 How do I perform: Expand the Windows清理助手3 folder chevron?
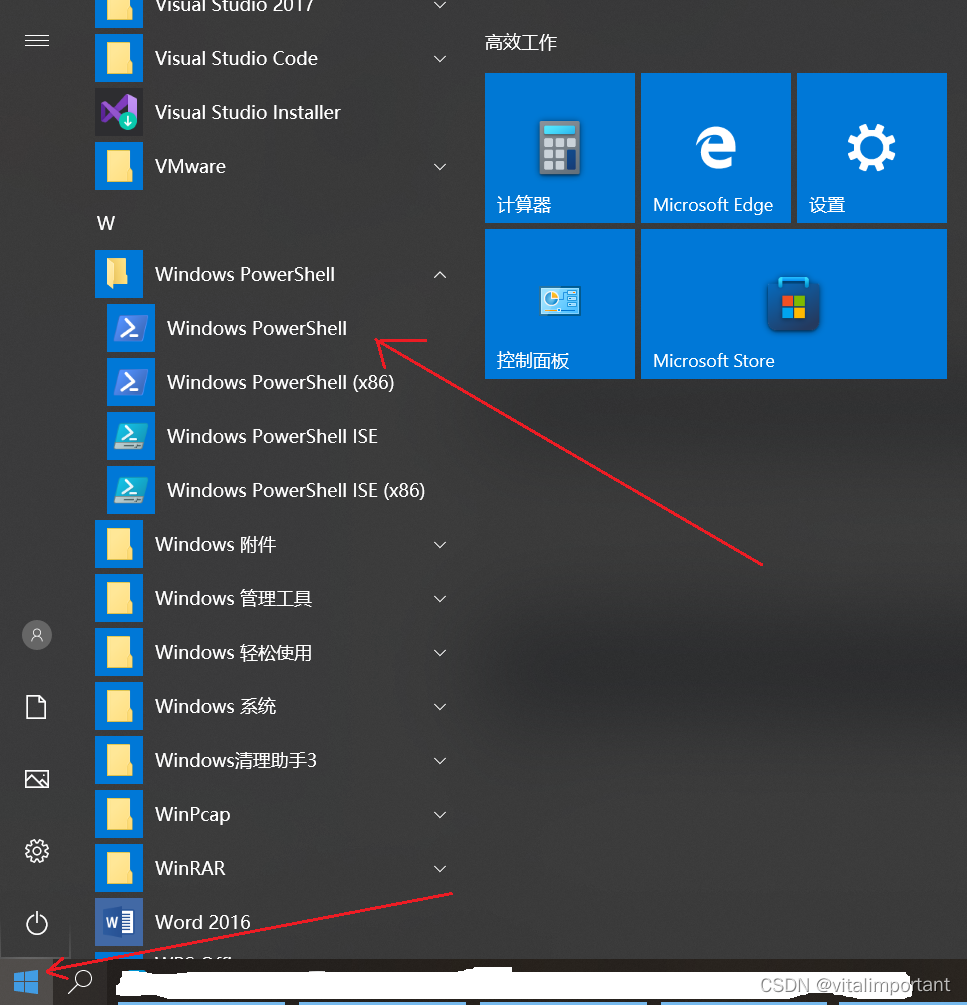coord(440,761)
